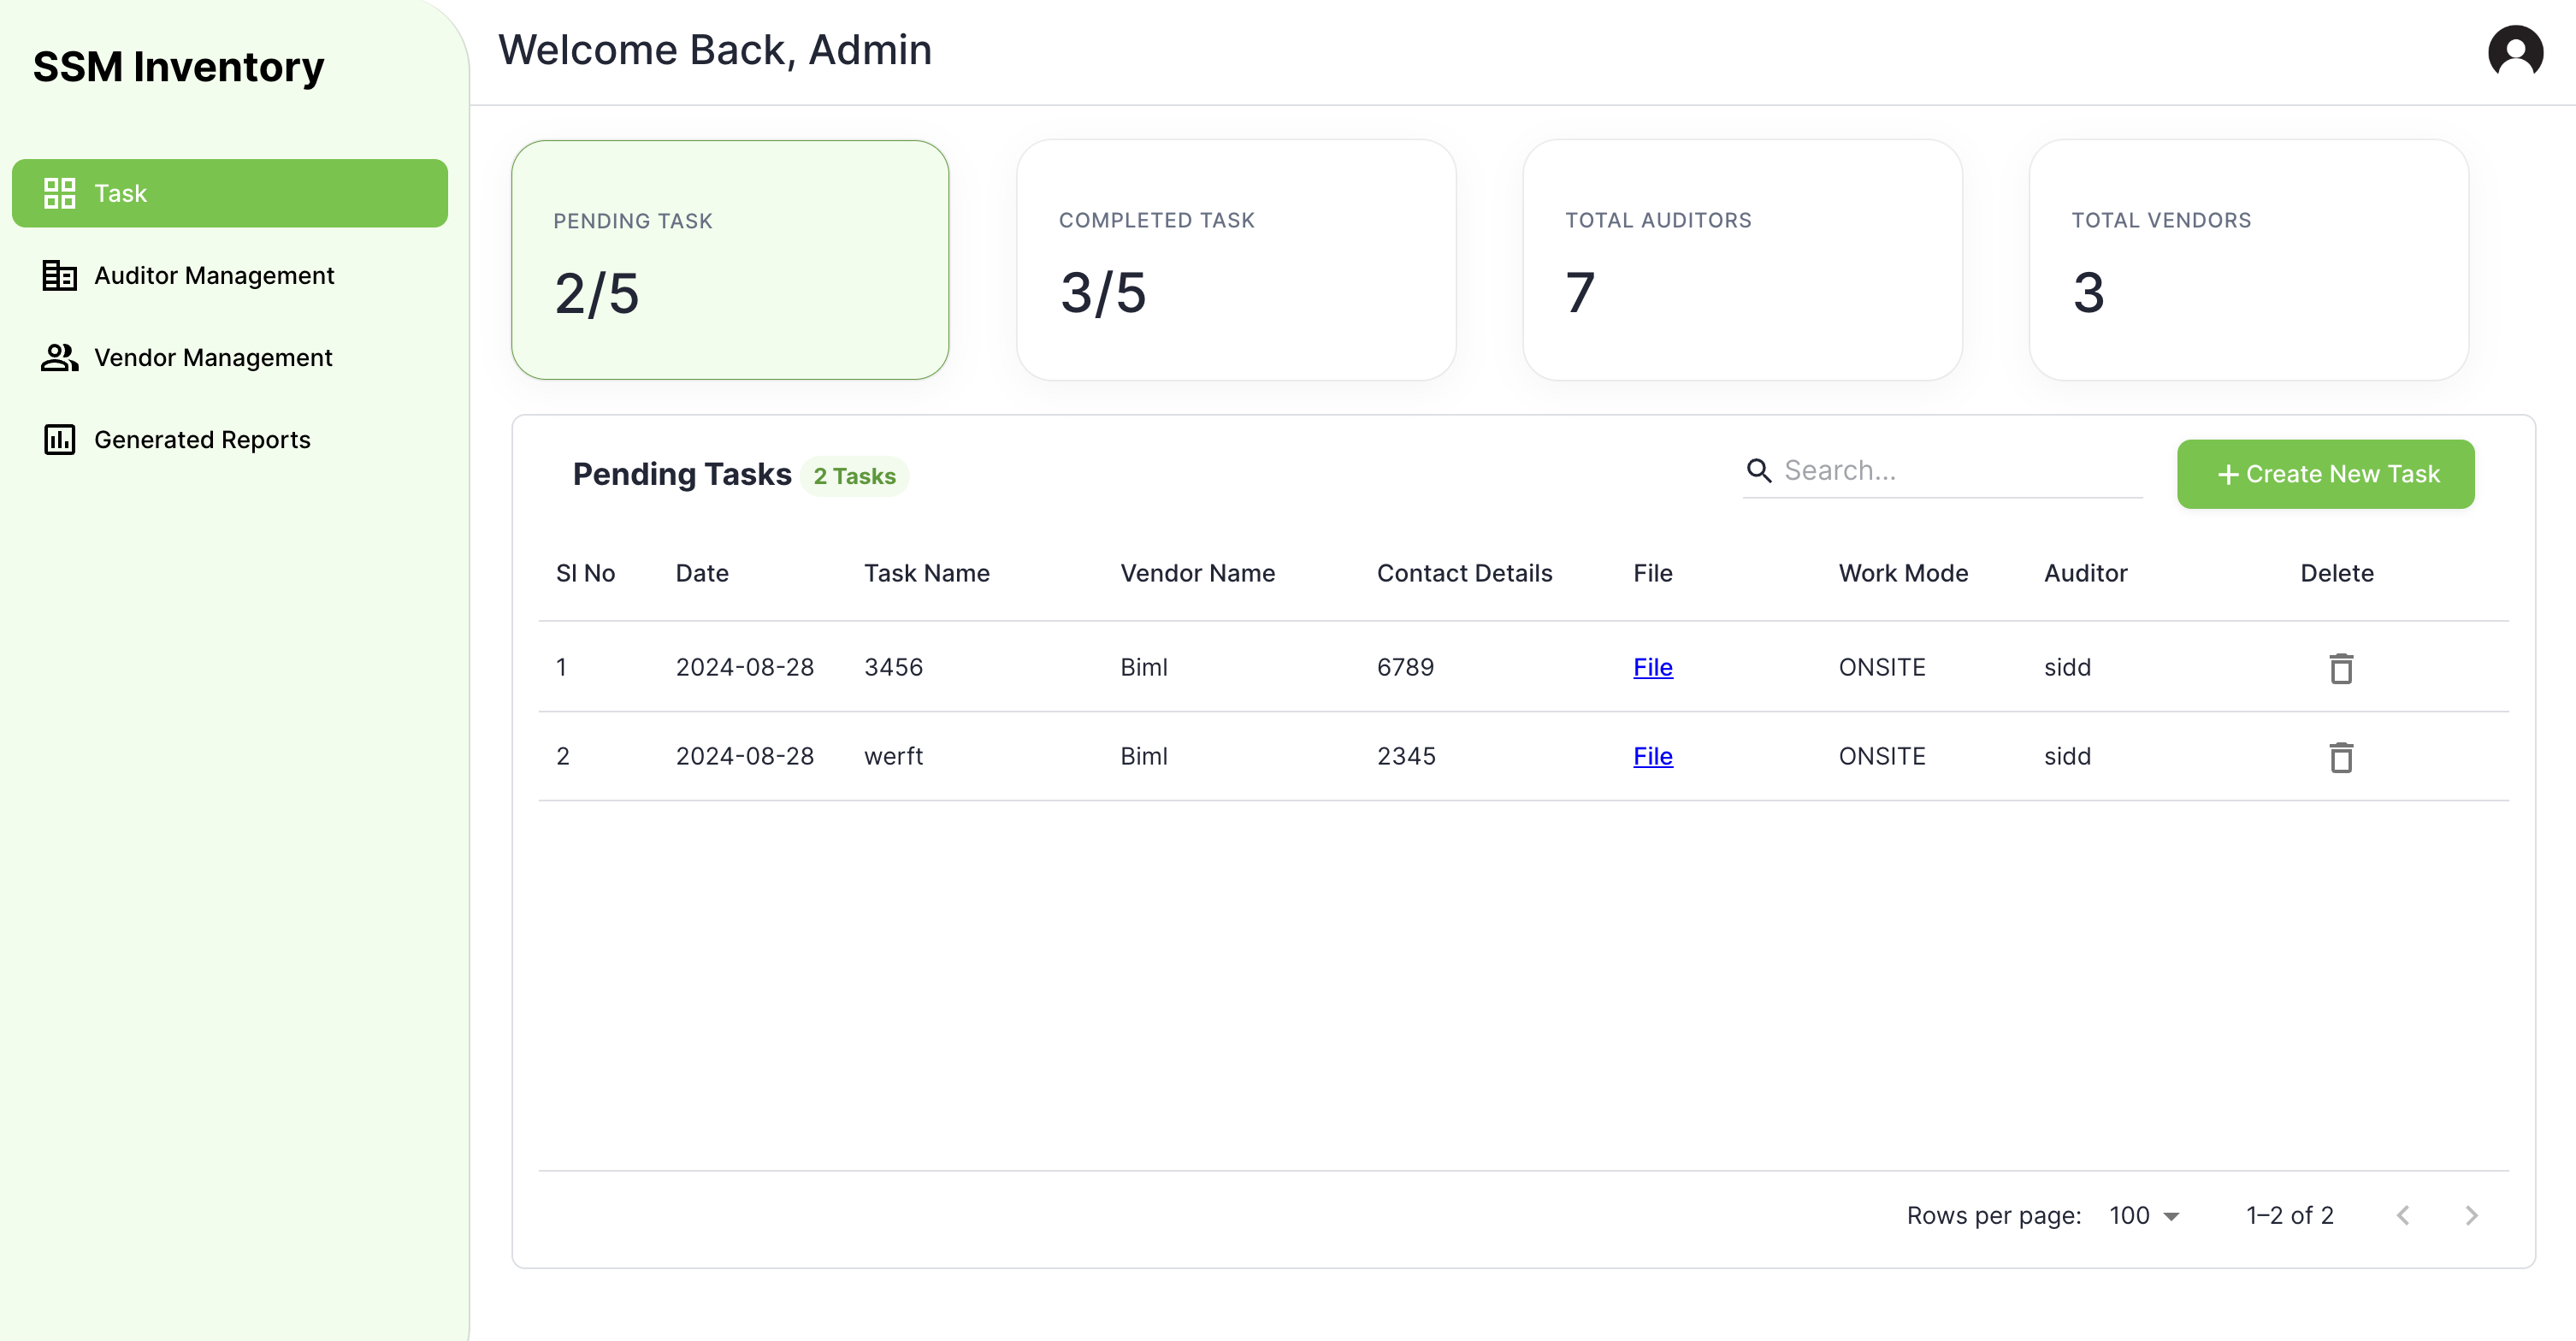
Task: Delete task 3456 using trash icon
Action: (x=2340, y=668)
